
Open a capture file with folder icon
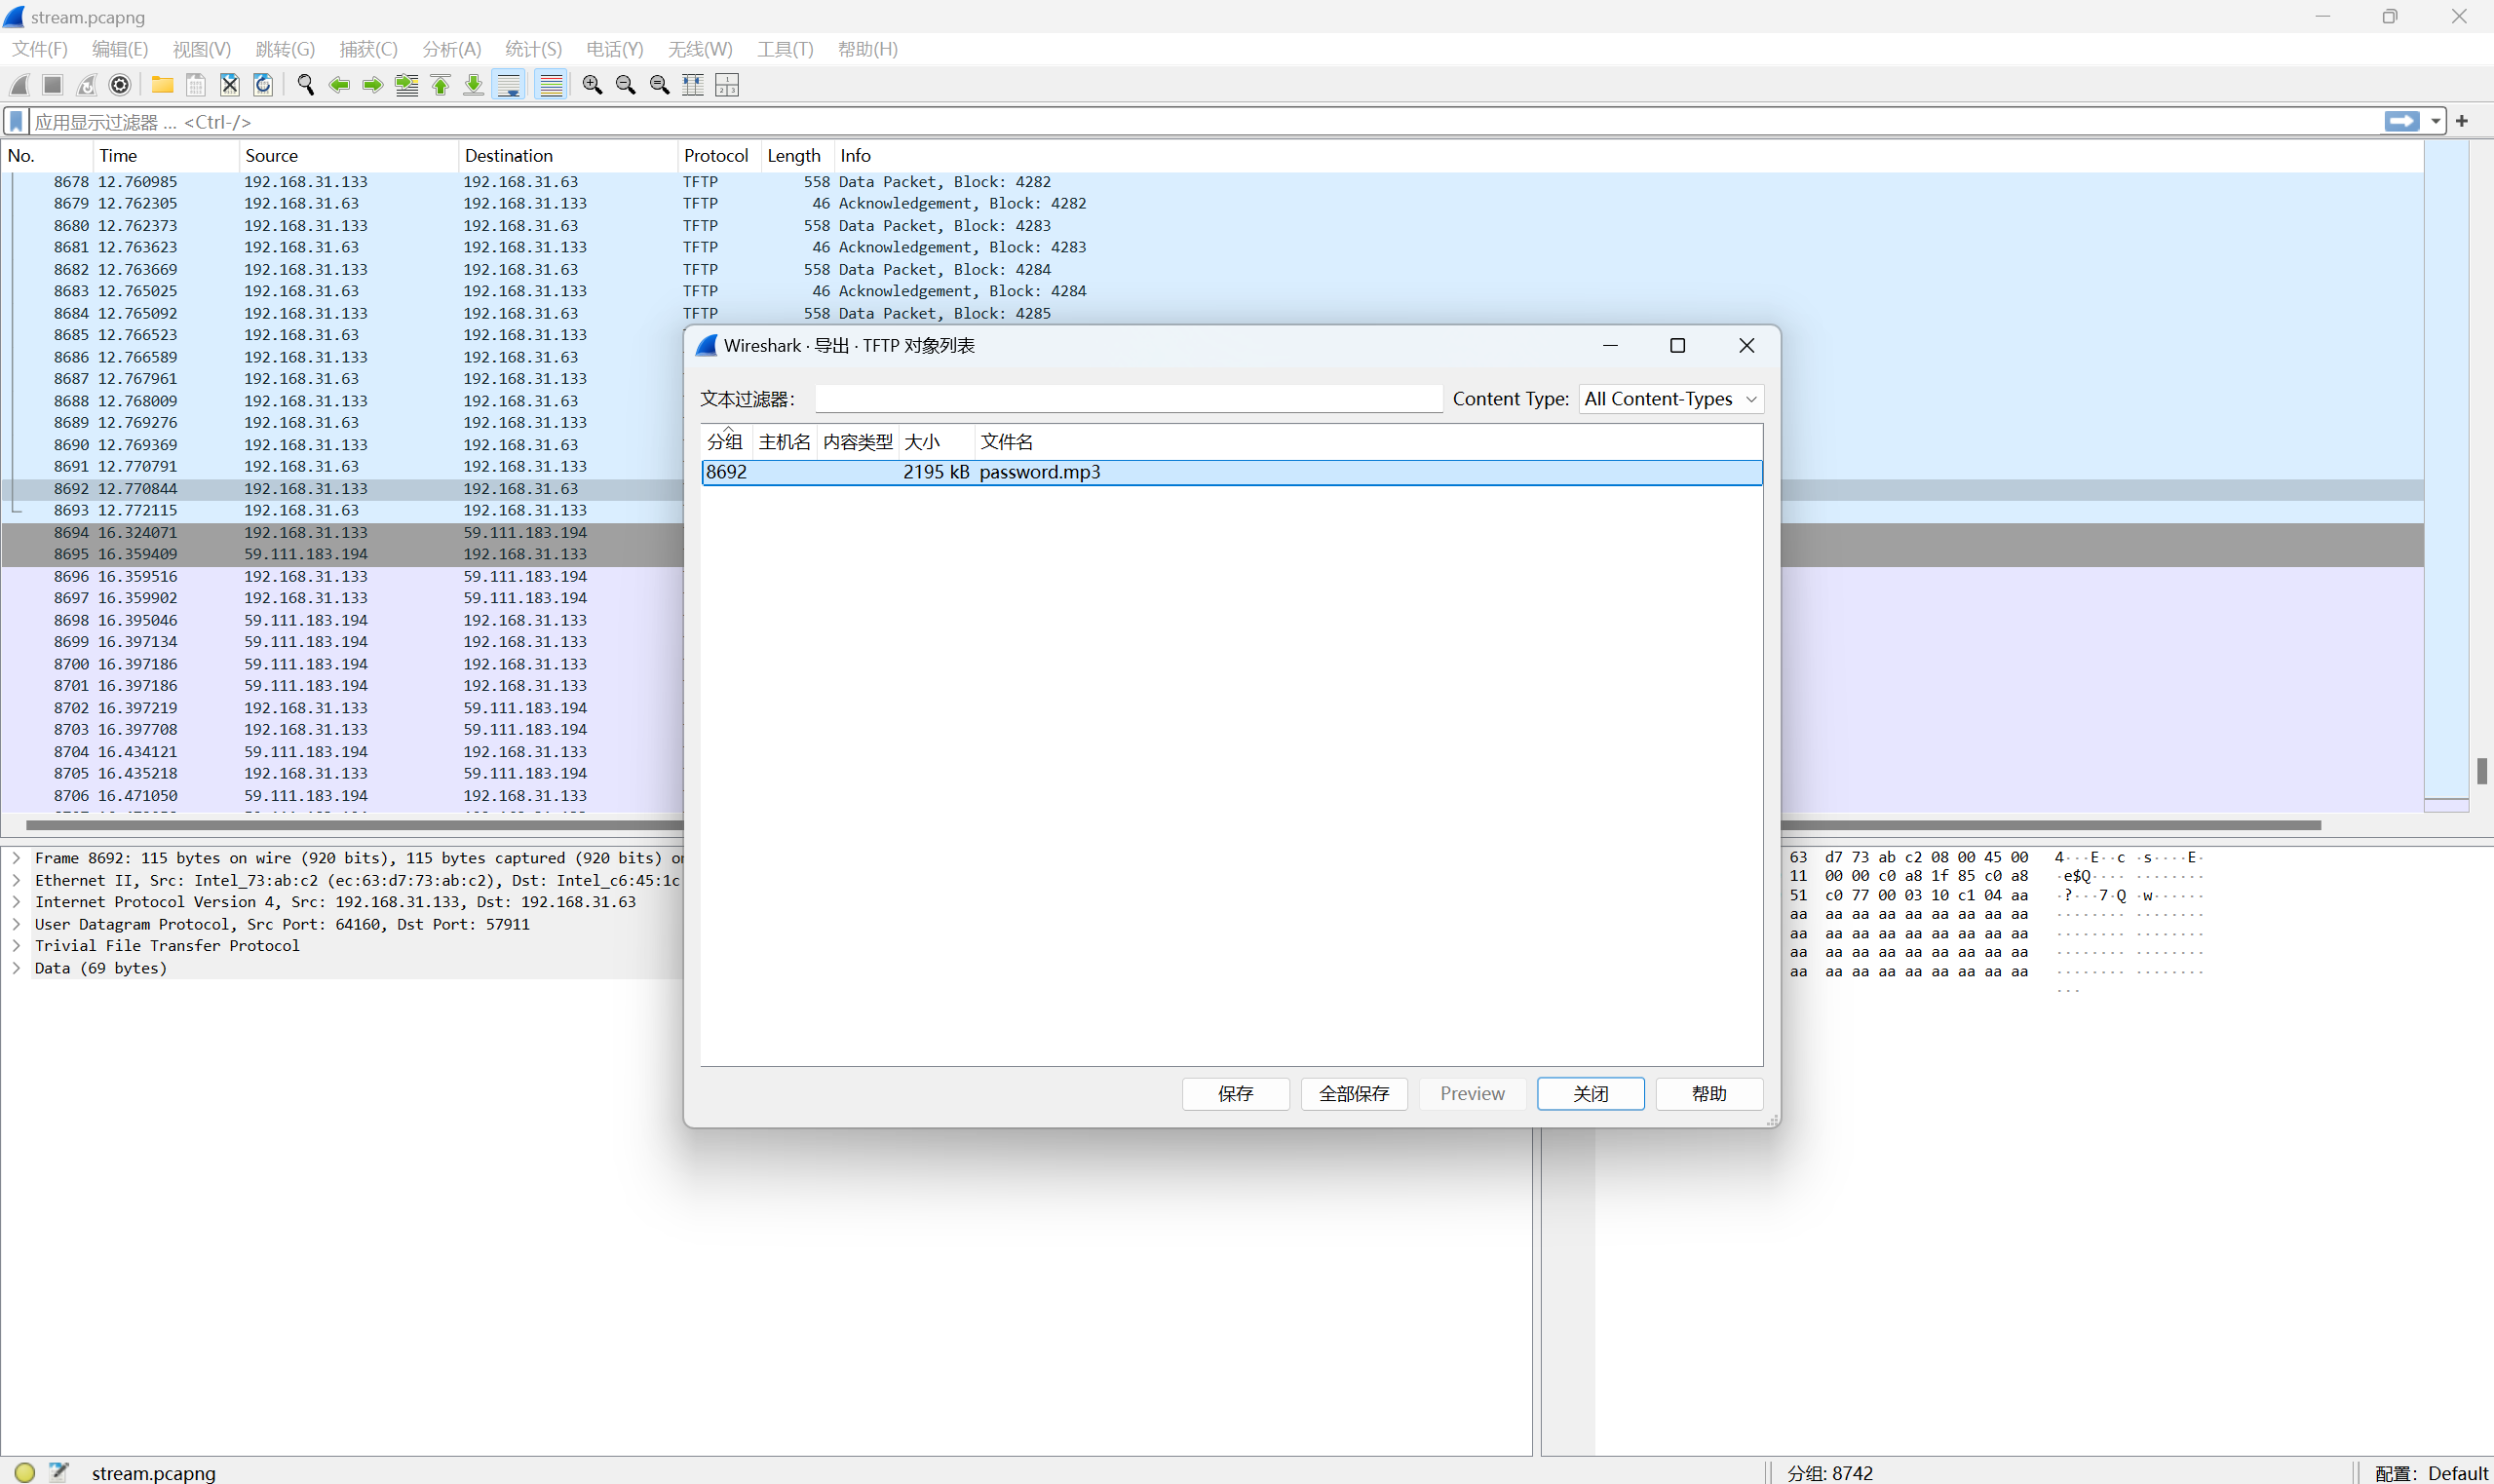coord(162,85)
